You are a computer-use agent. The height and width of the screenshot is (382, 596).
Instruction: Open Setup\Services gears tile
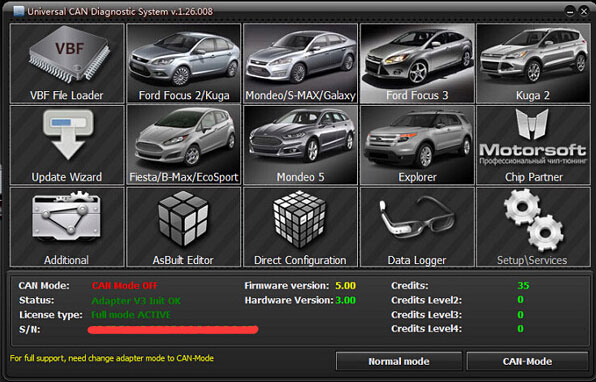(x=533, y=227)
